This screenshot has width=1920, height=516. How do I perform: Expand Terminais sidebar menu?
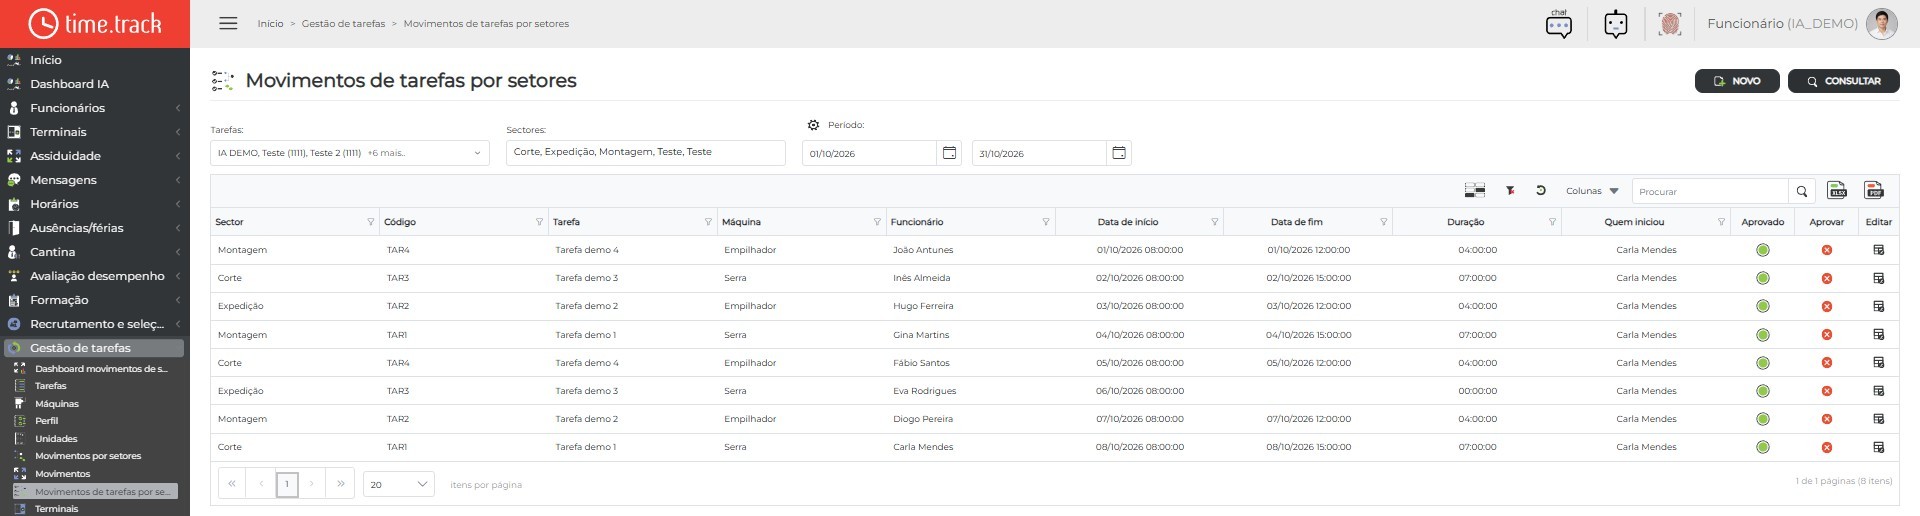(94, 132)
